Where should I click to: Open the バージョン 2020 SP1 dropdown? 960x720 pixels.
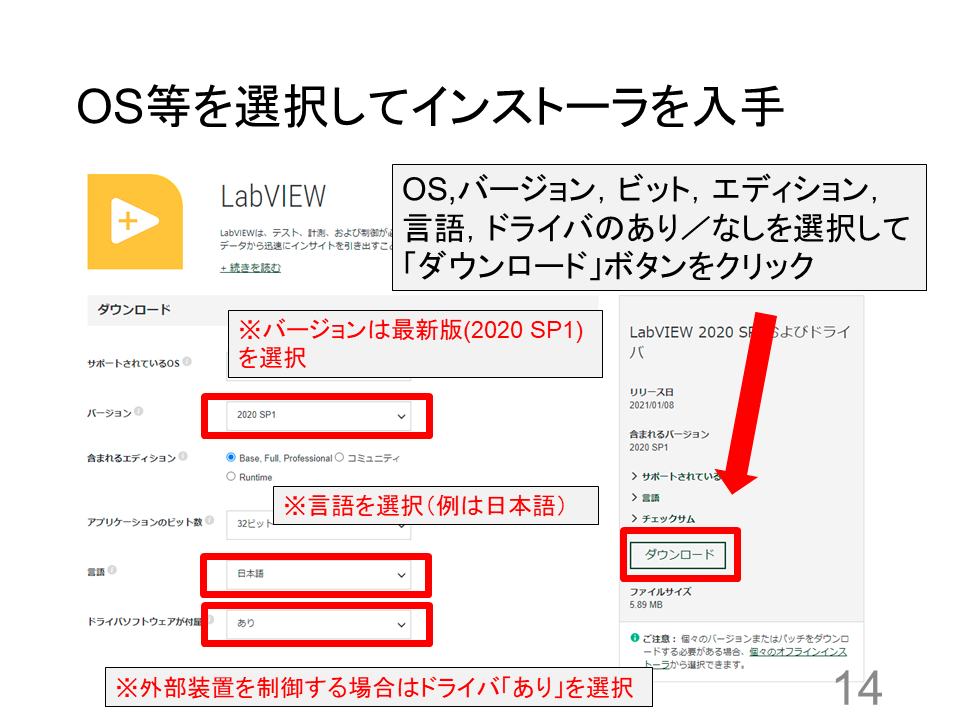click(318, 416)
